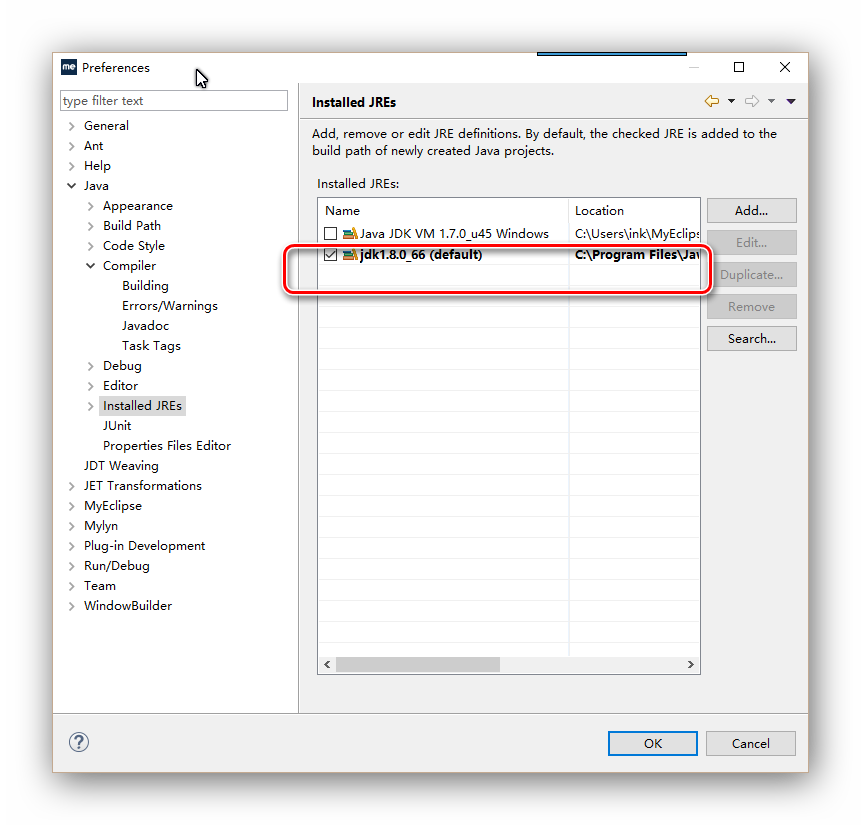Screen dimensions: 861x825
Task: Select the Installed JREs tree item
Action: tap(142, 406)
